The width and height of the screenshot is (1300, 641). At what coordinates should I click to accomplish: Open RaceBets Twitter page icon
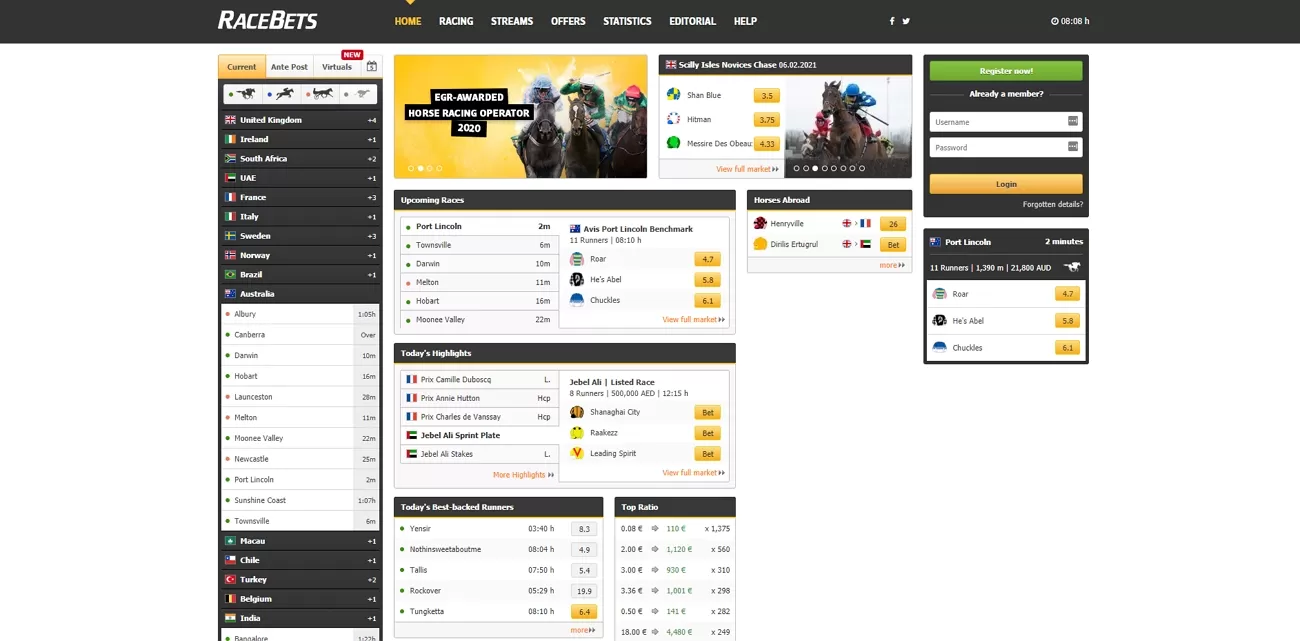906,21
